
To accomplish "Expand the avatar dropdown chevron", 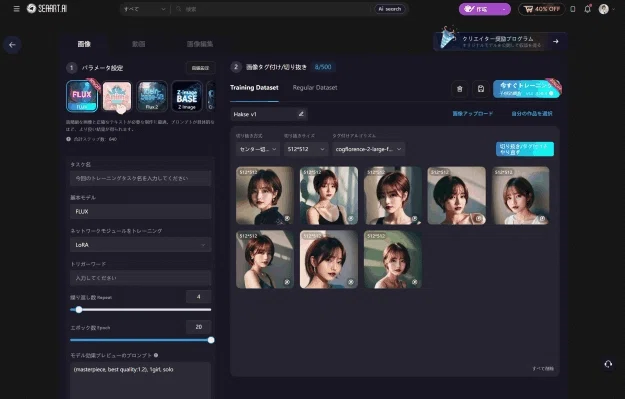I will (x=613, y=9).
